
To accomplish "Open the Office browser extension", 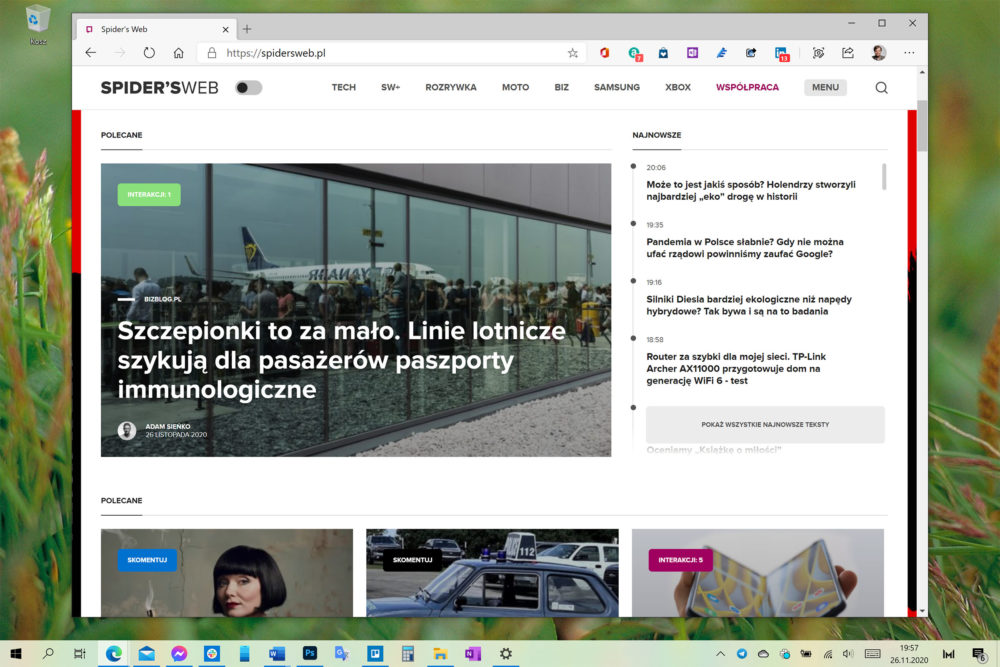I will (x=604, y=53).
